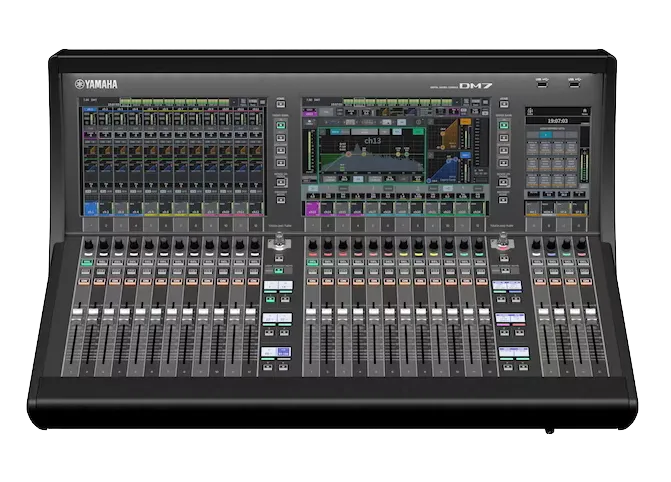Move center bank first channel fader
Viewport: 671px width, 482px height.
(x=311, y=313)
